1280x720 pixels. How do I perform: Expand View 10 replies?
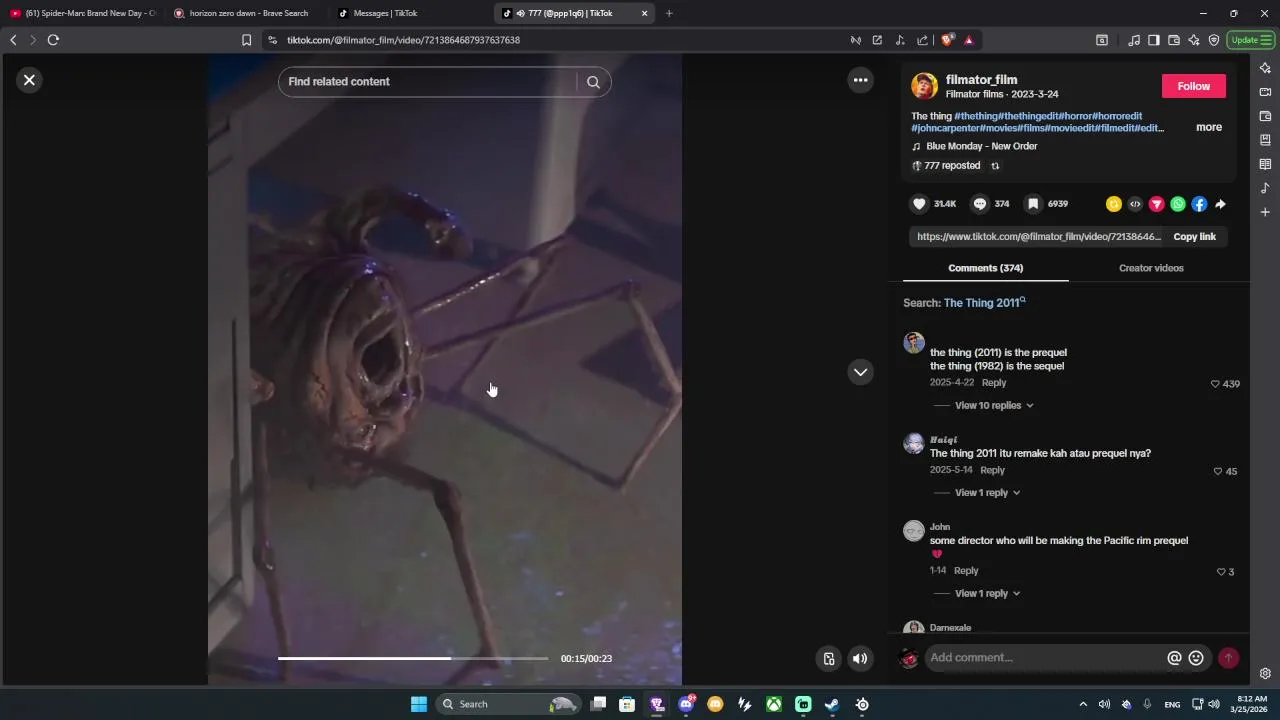[994, 405]
